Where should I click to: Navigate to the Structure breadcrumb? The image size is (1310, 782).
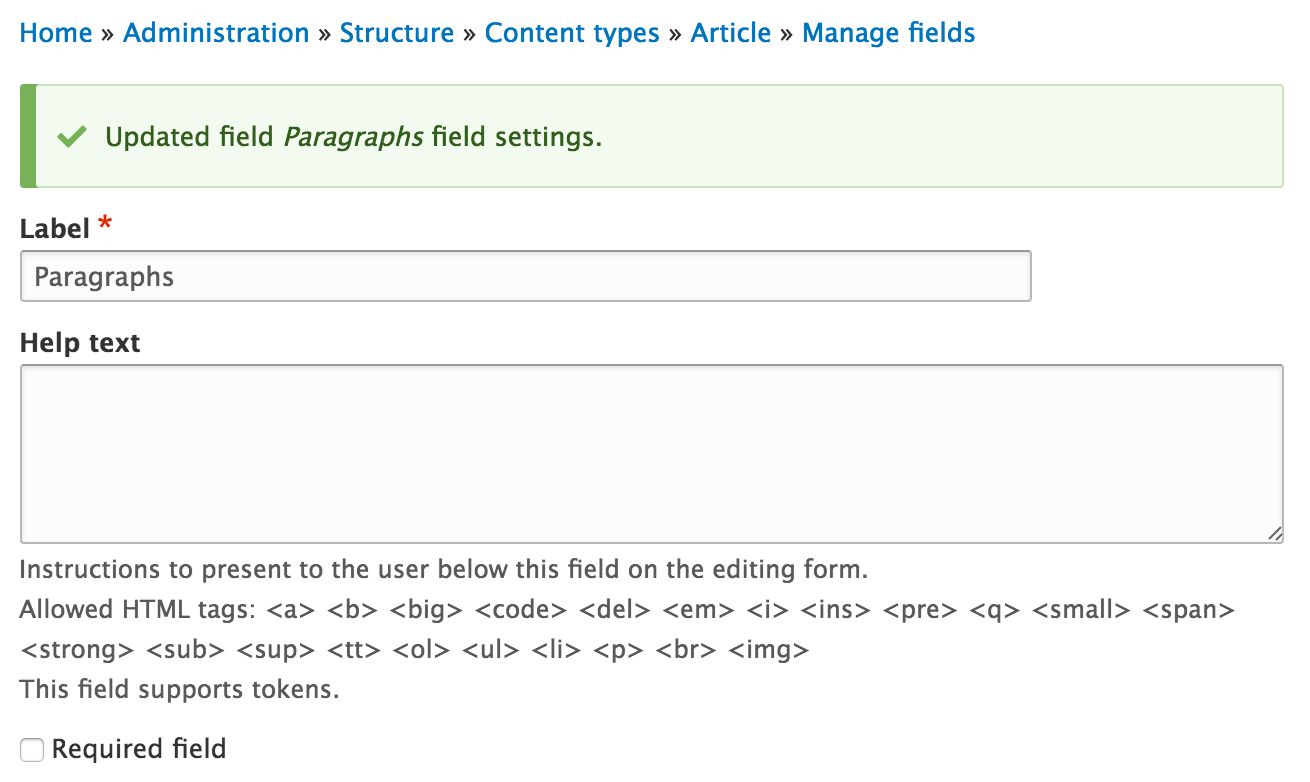(x=397, y=33)
